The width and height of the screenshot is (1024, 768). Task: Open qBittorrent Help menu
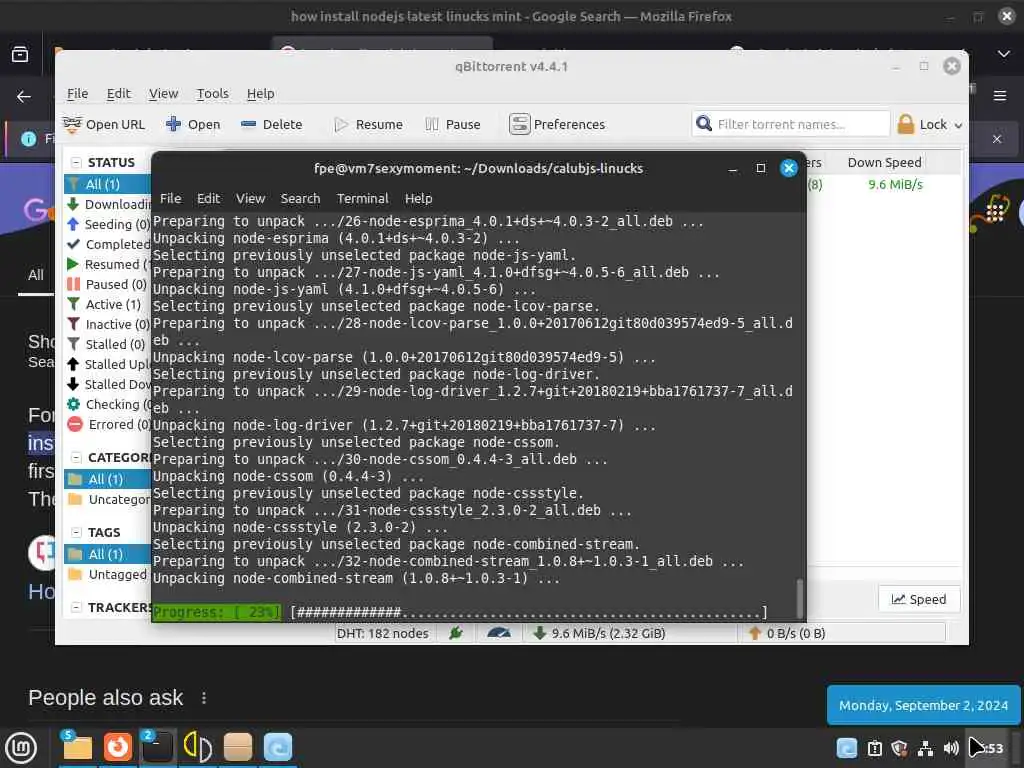(260, 93)
